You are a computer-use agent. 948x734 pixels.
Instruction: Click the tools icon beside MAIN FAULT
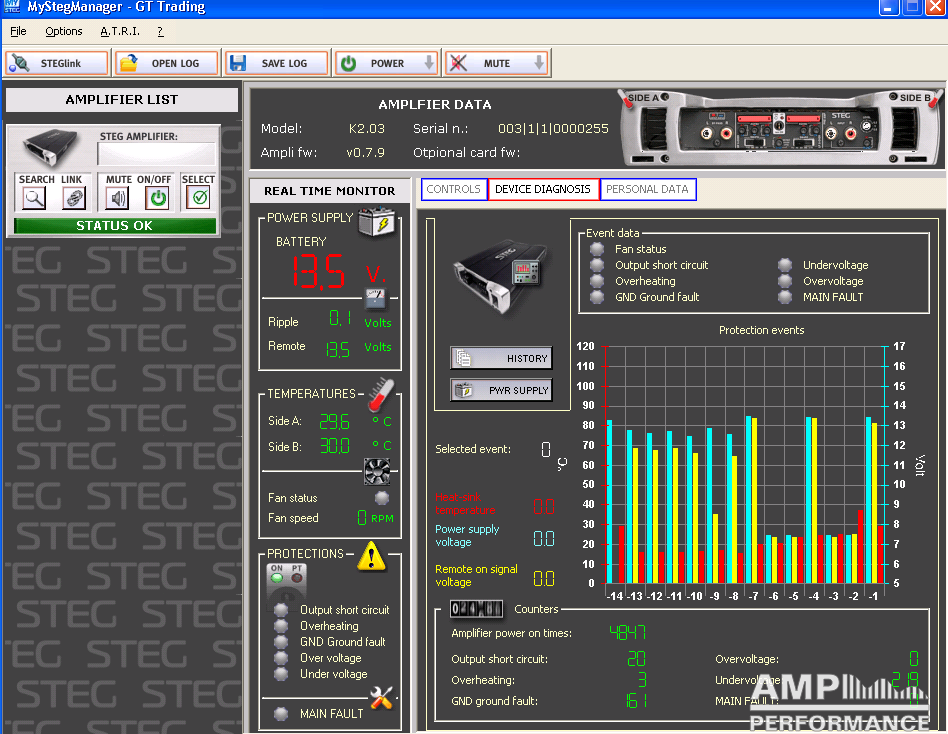coord(381,699)
